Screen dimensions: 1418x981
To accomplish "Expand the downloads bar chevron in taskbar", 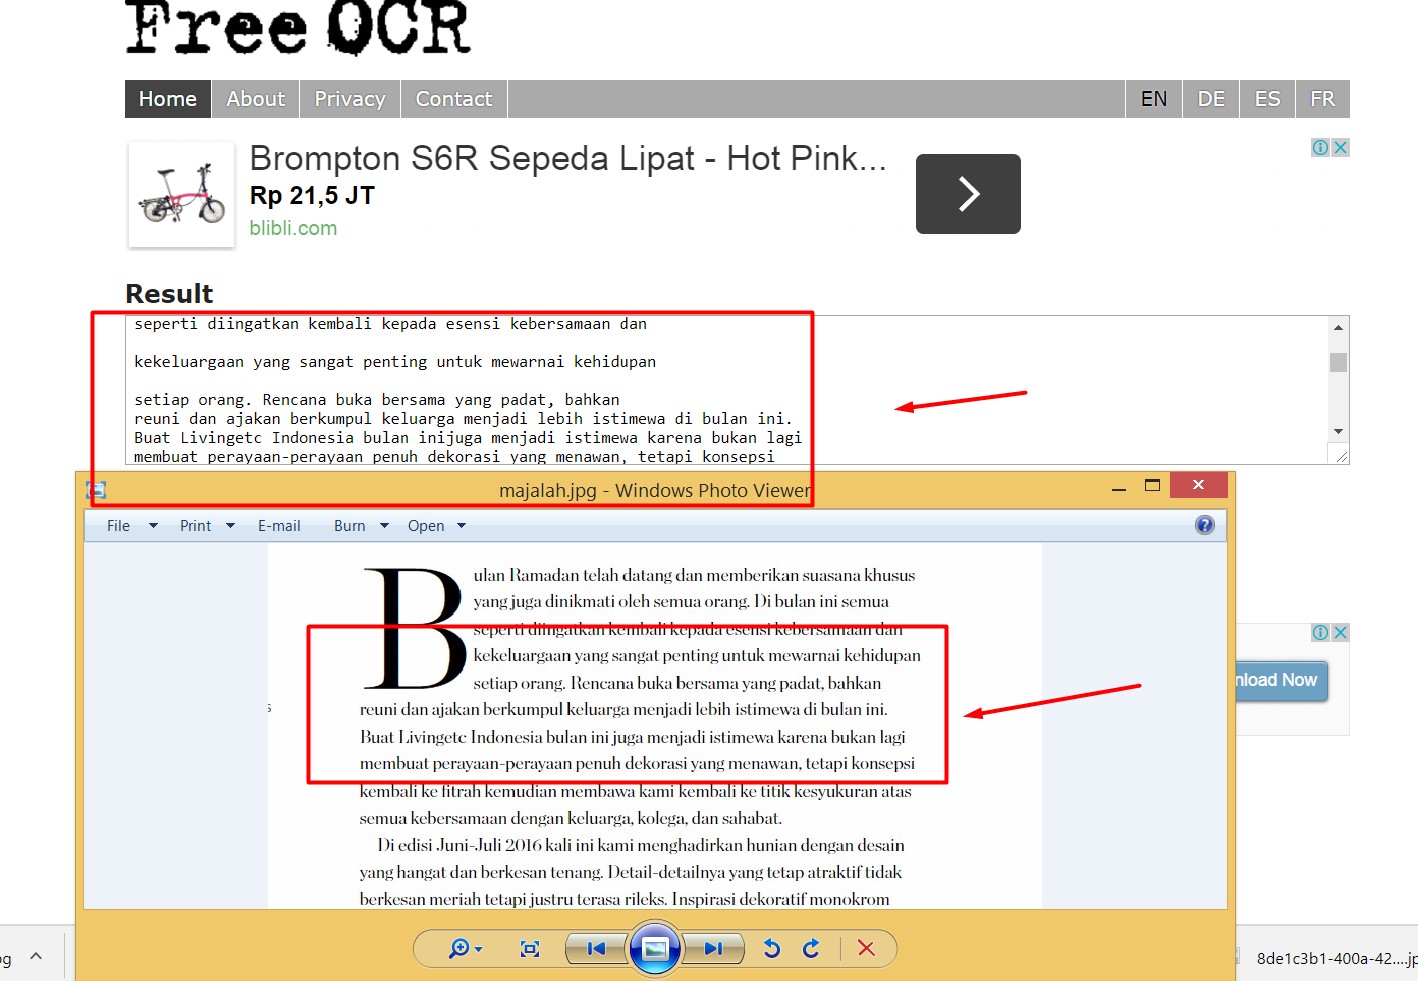I will (x=36, y=955).
